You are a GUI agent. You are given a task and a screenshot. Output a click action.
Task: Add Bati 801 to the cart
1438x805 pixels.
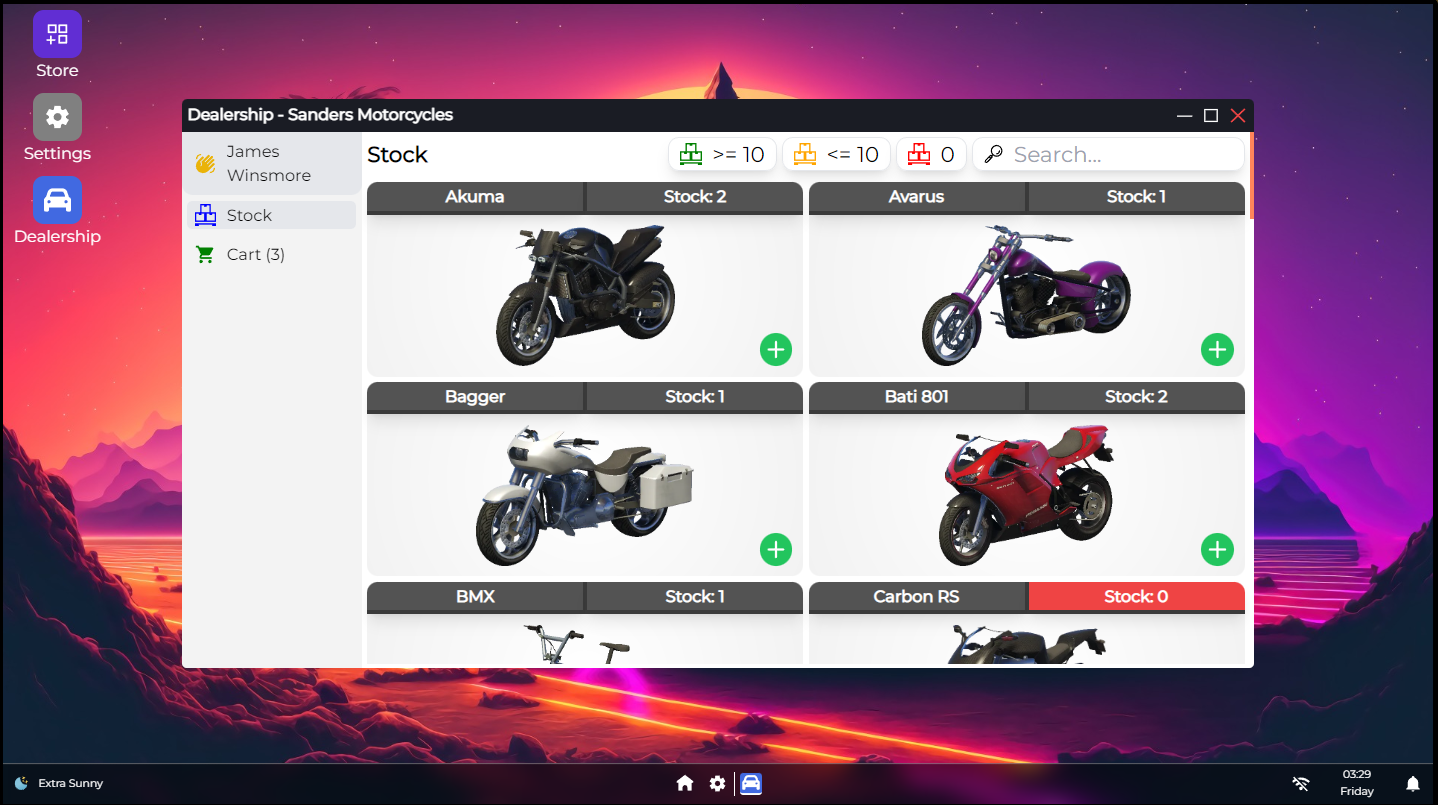1217,550
